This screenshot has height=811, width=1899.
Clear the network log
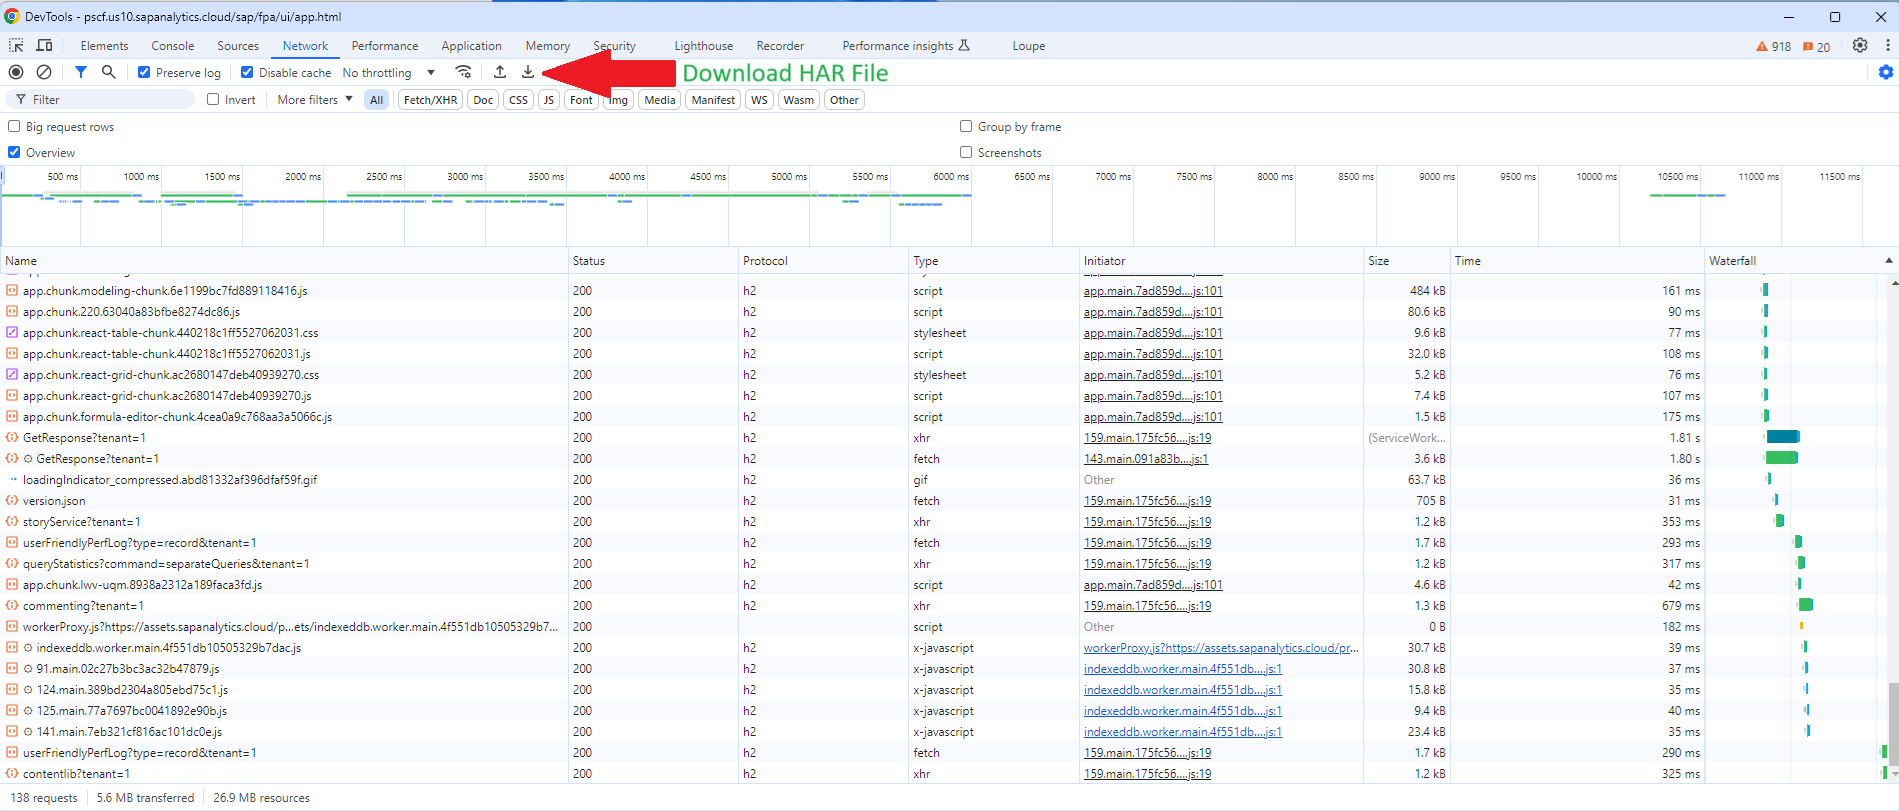pos(44,72)
